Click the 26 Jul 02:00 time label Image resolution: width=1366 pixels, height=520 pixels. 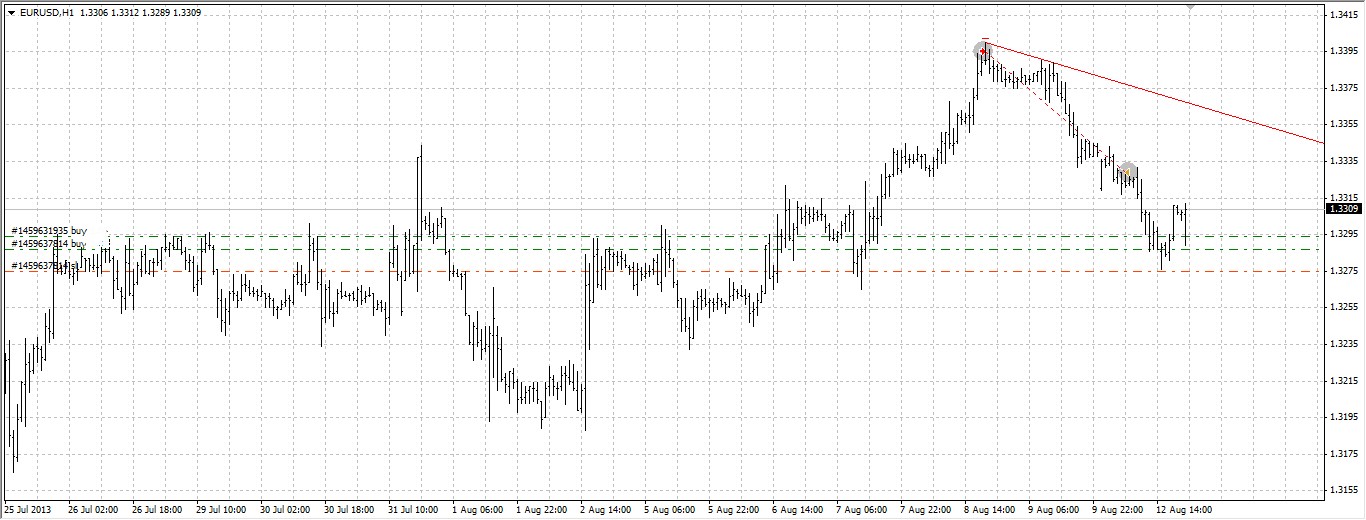(x=93, y=509)
